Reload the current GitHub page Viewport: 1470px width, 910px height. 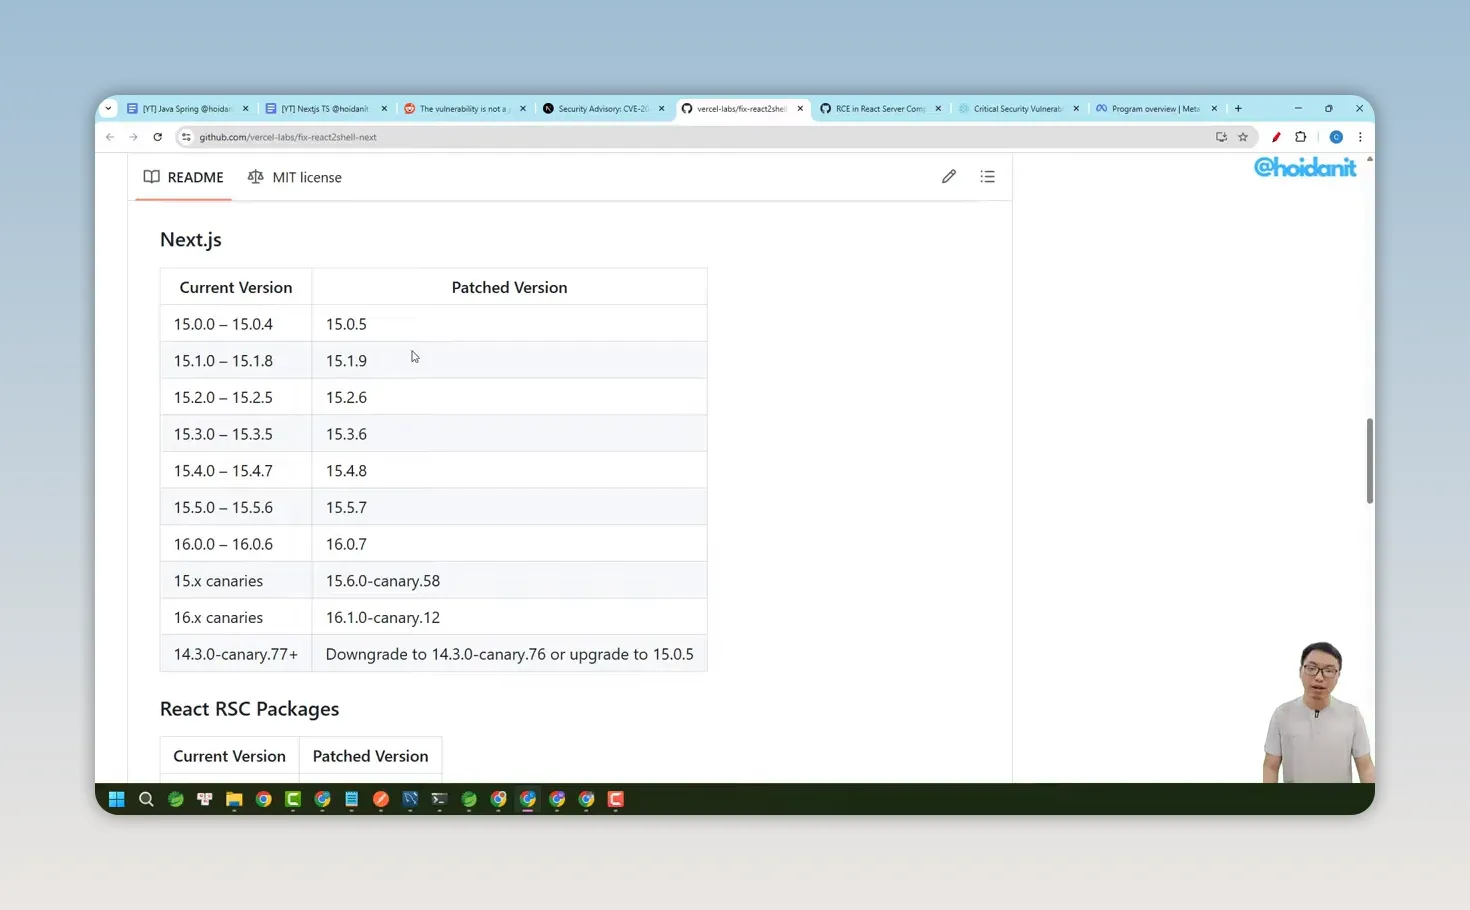157,137
